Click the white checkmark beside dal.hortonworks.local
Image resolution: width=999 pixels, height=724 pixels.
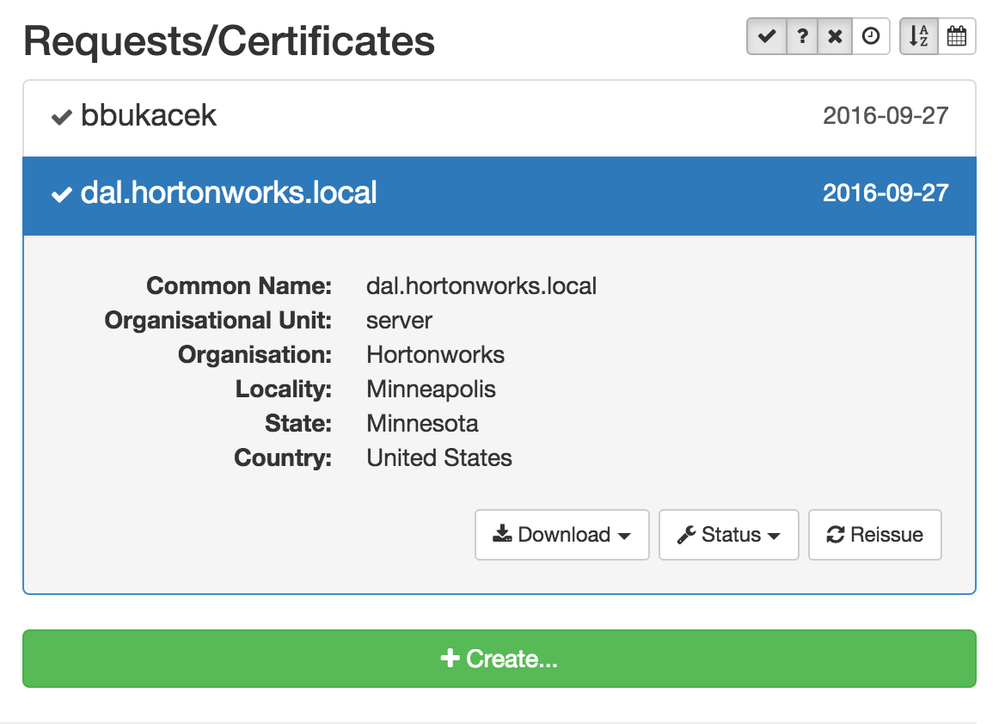click(x=62, y=194)
